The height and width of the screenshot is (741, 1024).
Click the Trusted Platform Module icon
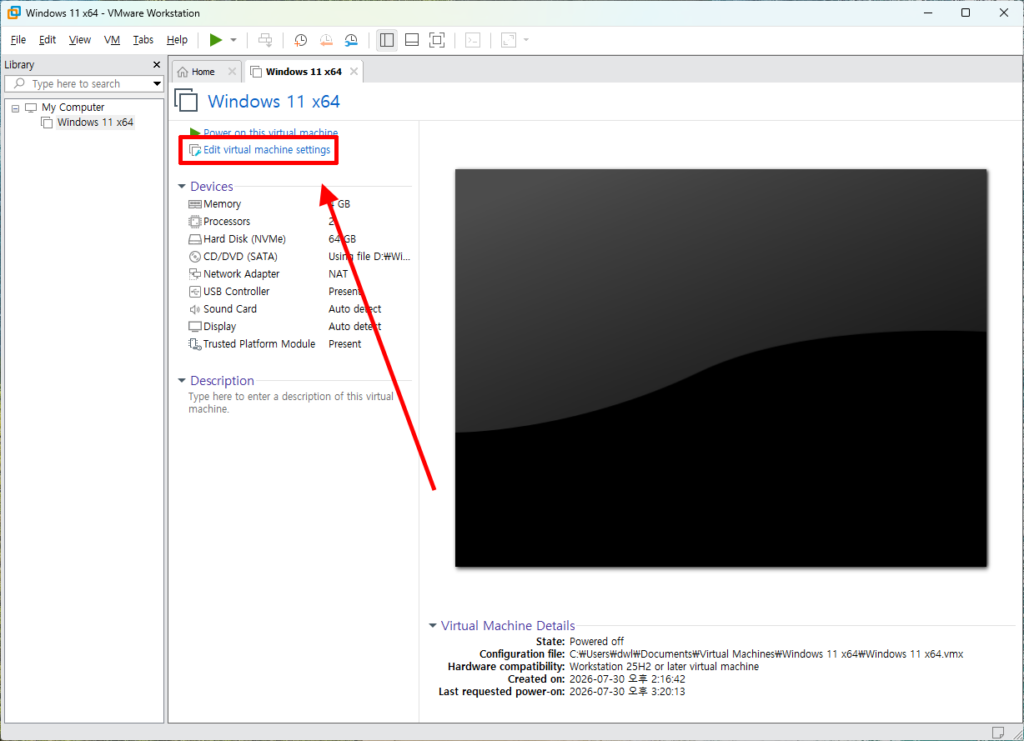coord(195,344)
